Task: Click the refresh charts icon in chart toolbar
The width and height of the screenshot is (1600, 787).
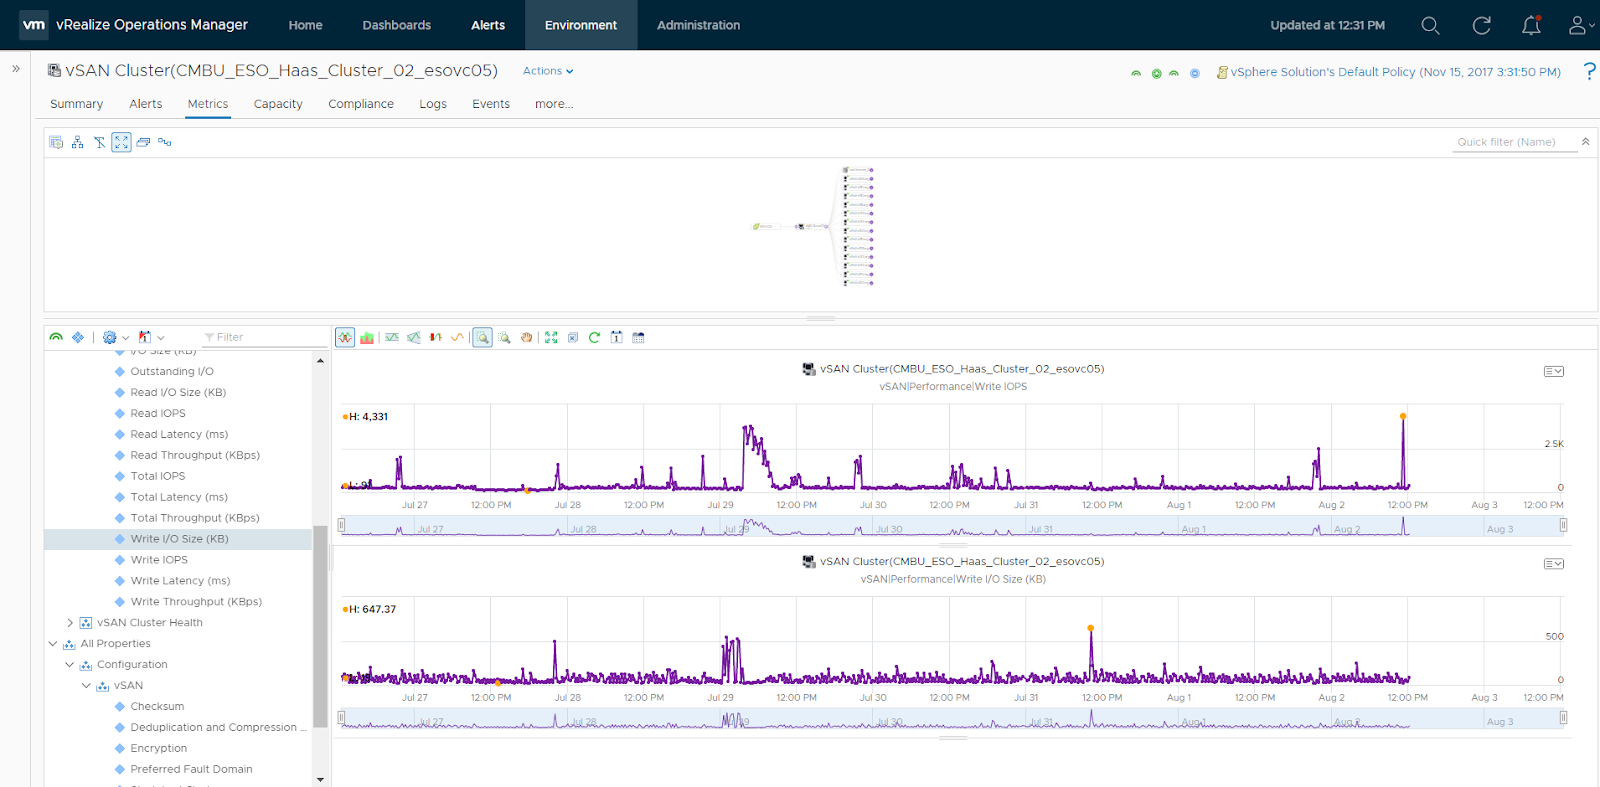Action: point(594,338)
